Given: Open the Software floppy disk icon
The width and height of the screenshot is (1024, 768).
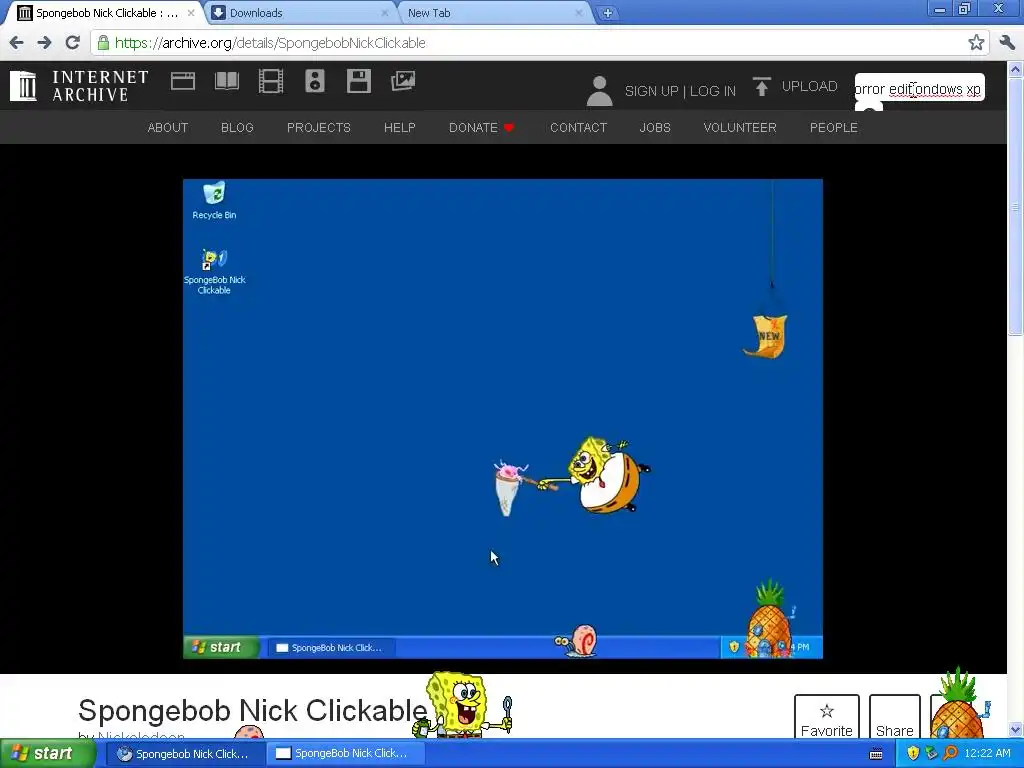Looking at the screenshot, I should click(359, 82).
